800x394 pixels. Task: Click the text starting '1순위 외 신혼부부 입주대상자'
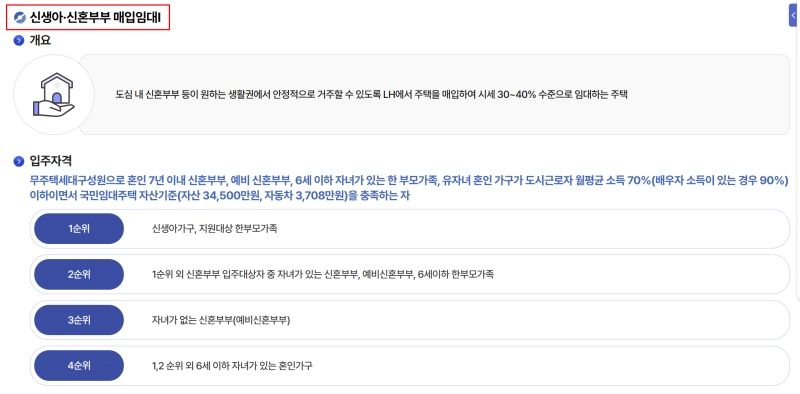click(323, 275)
